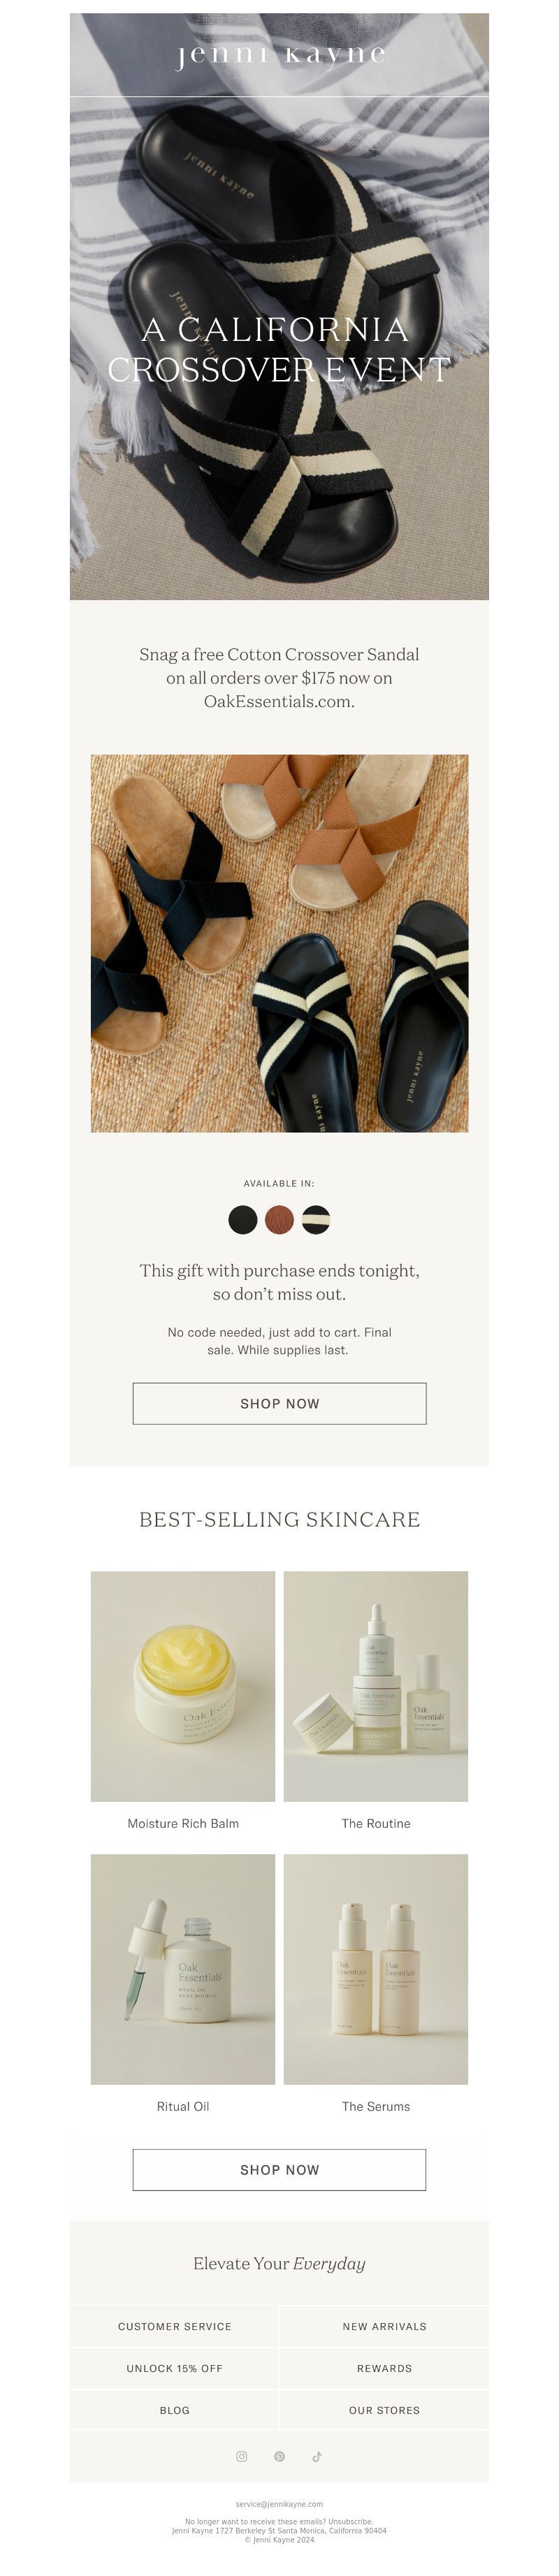Select the brown sandal color swatch
The width and height of the screenshot is (559, 2576).
tap(279, 1220)
